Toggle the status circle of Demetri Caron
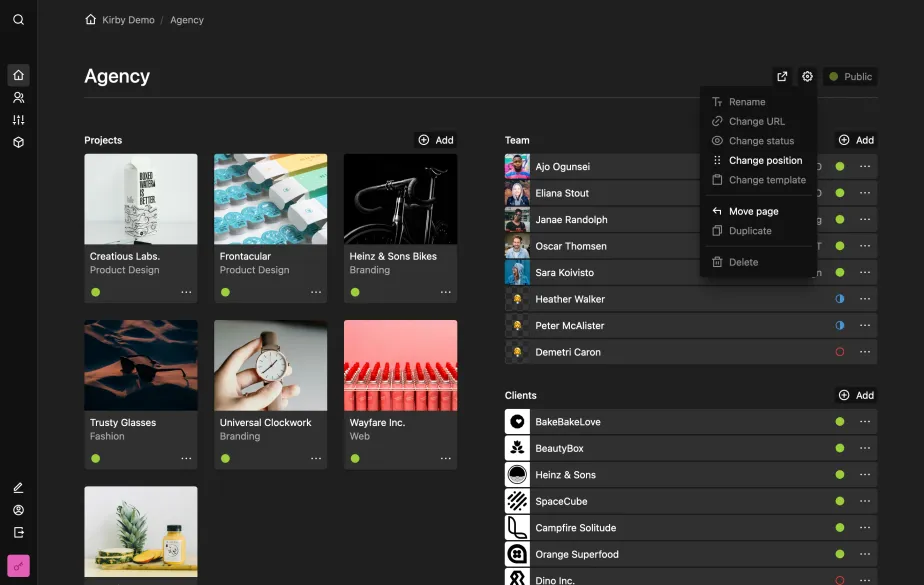This screenshot has height=585, width=924. (x=839, y=352)
